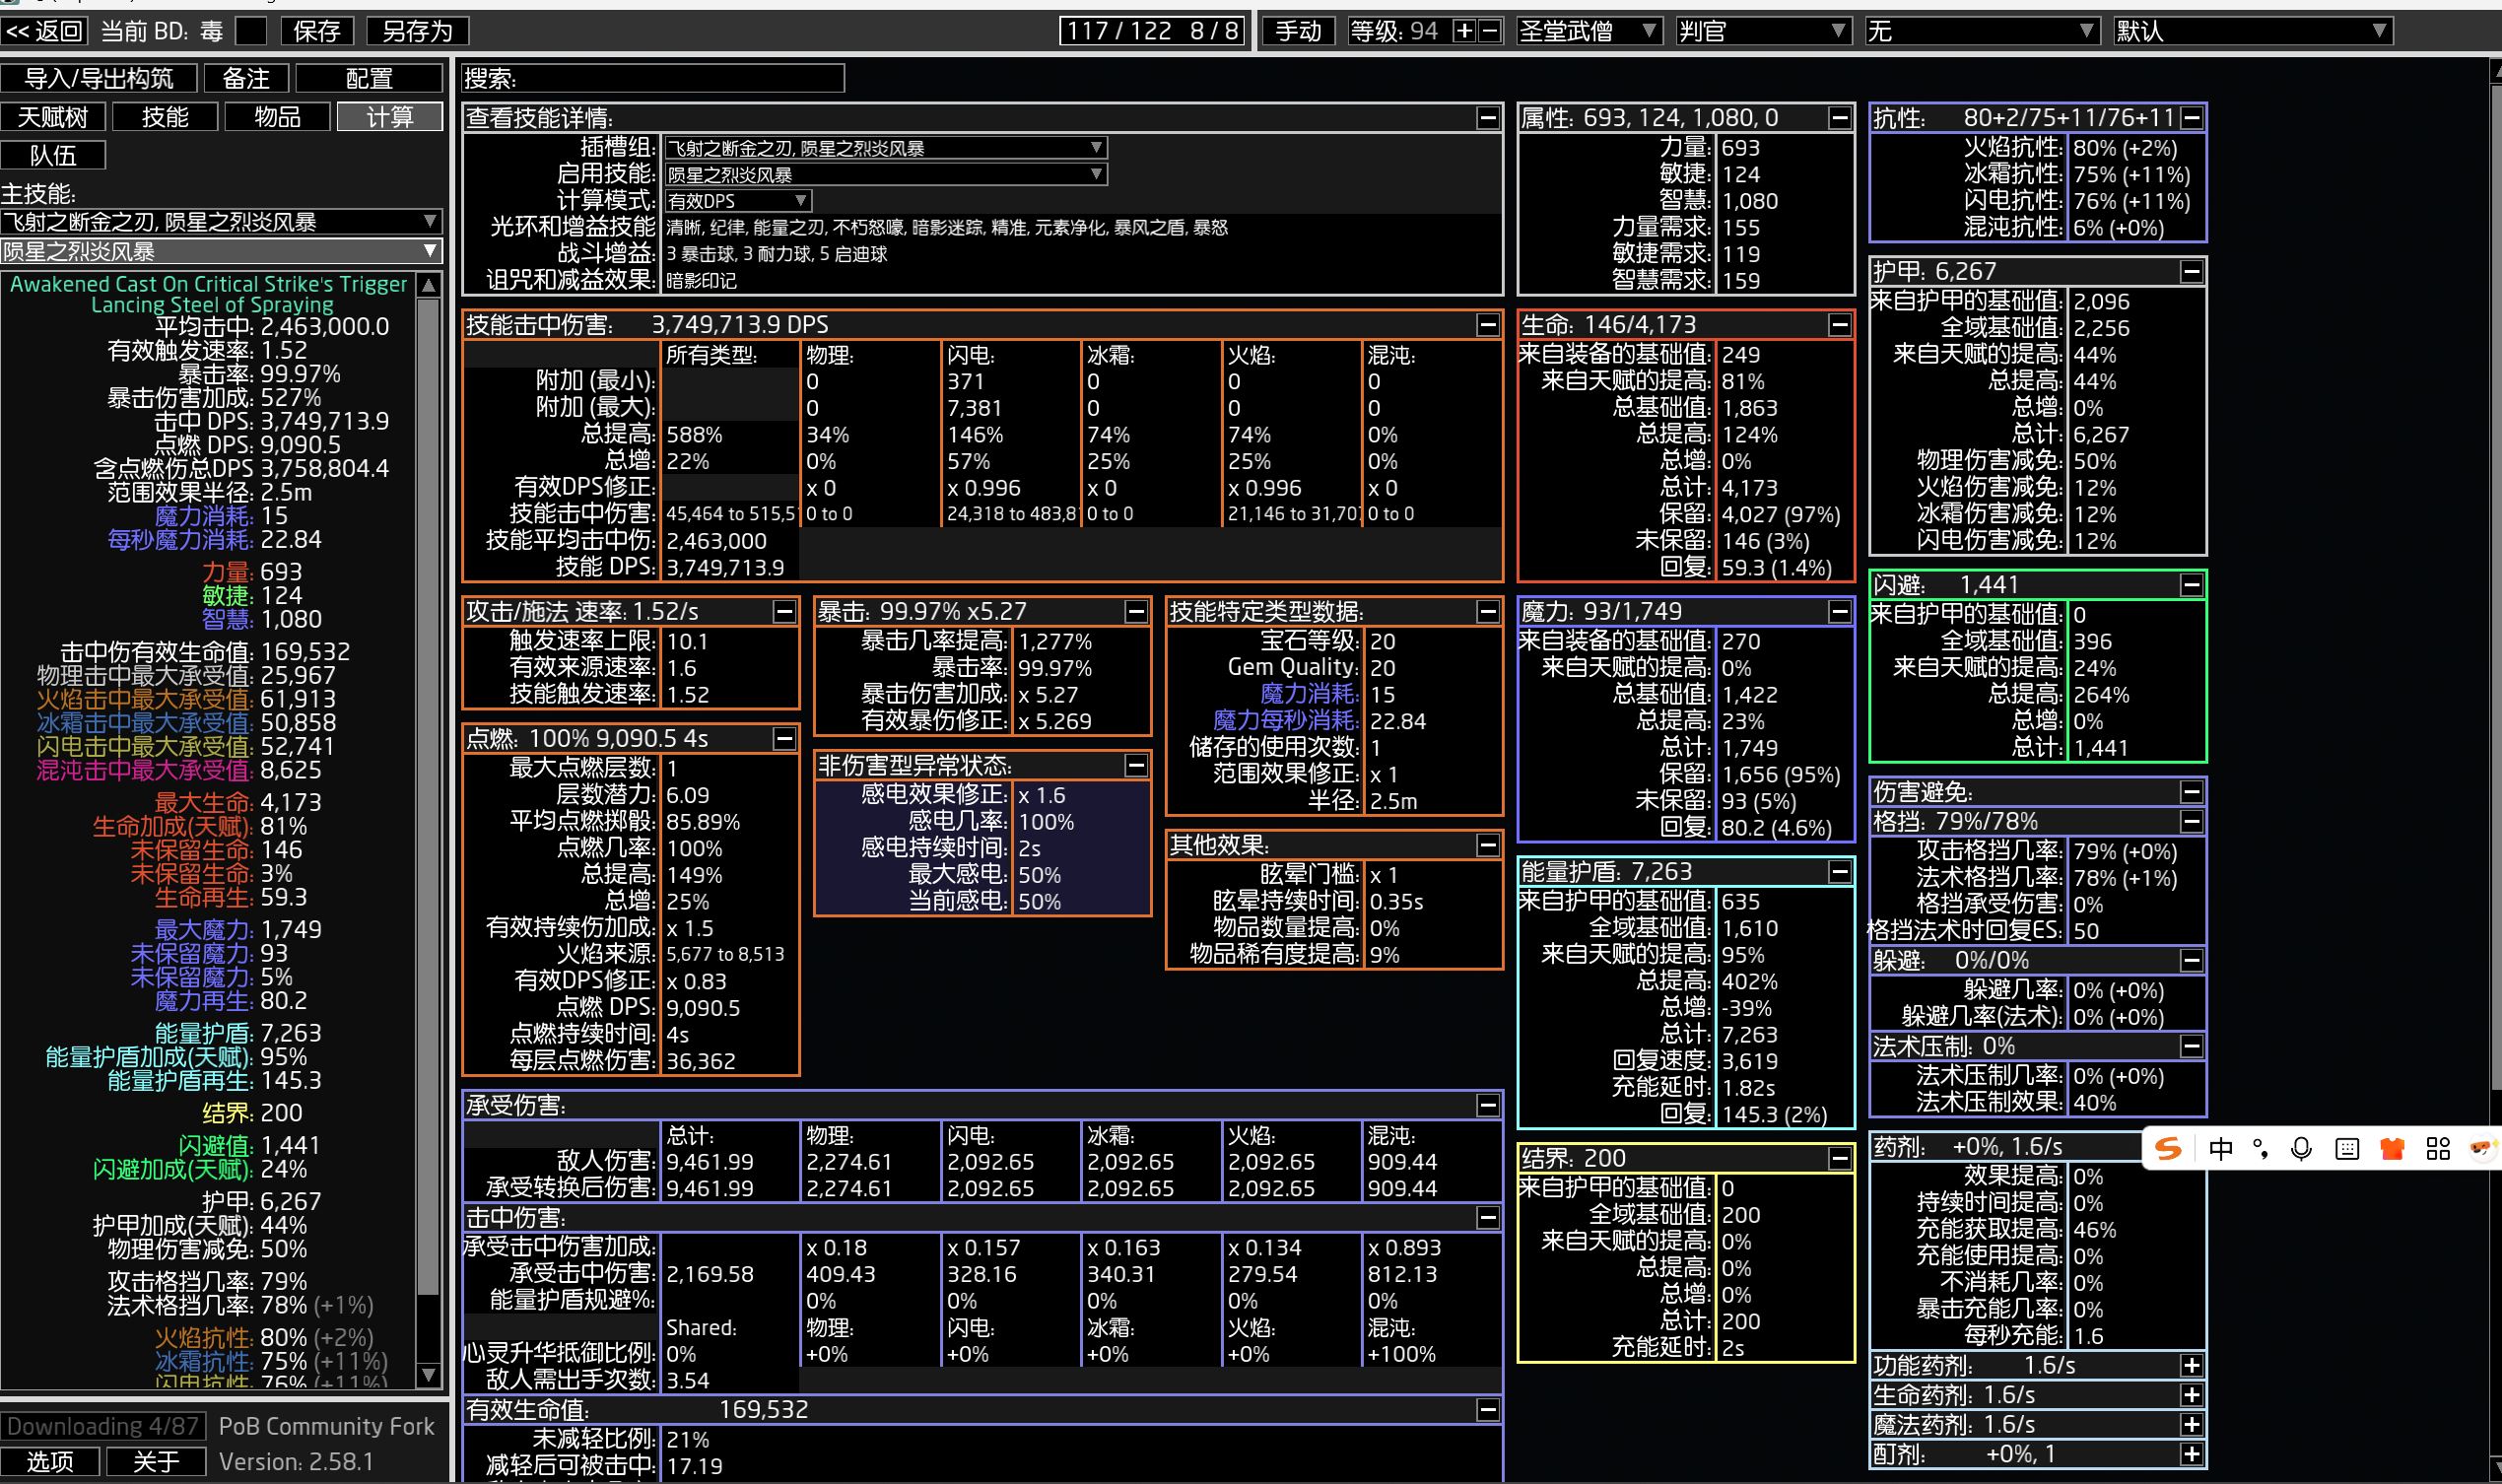Image resolution: width=2502 pixels, height=1484 pixels.
Task: Collapse the 技能击中伤害 section
Action: [1487, 324]
